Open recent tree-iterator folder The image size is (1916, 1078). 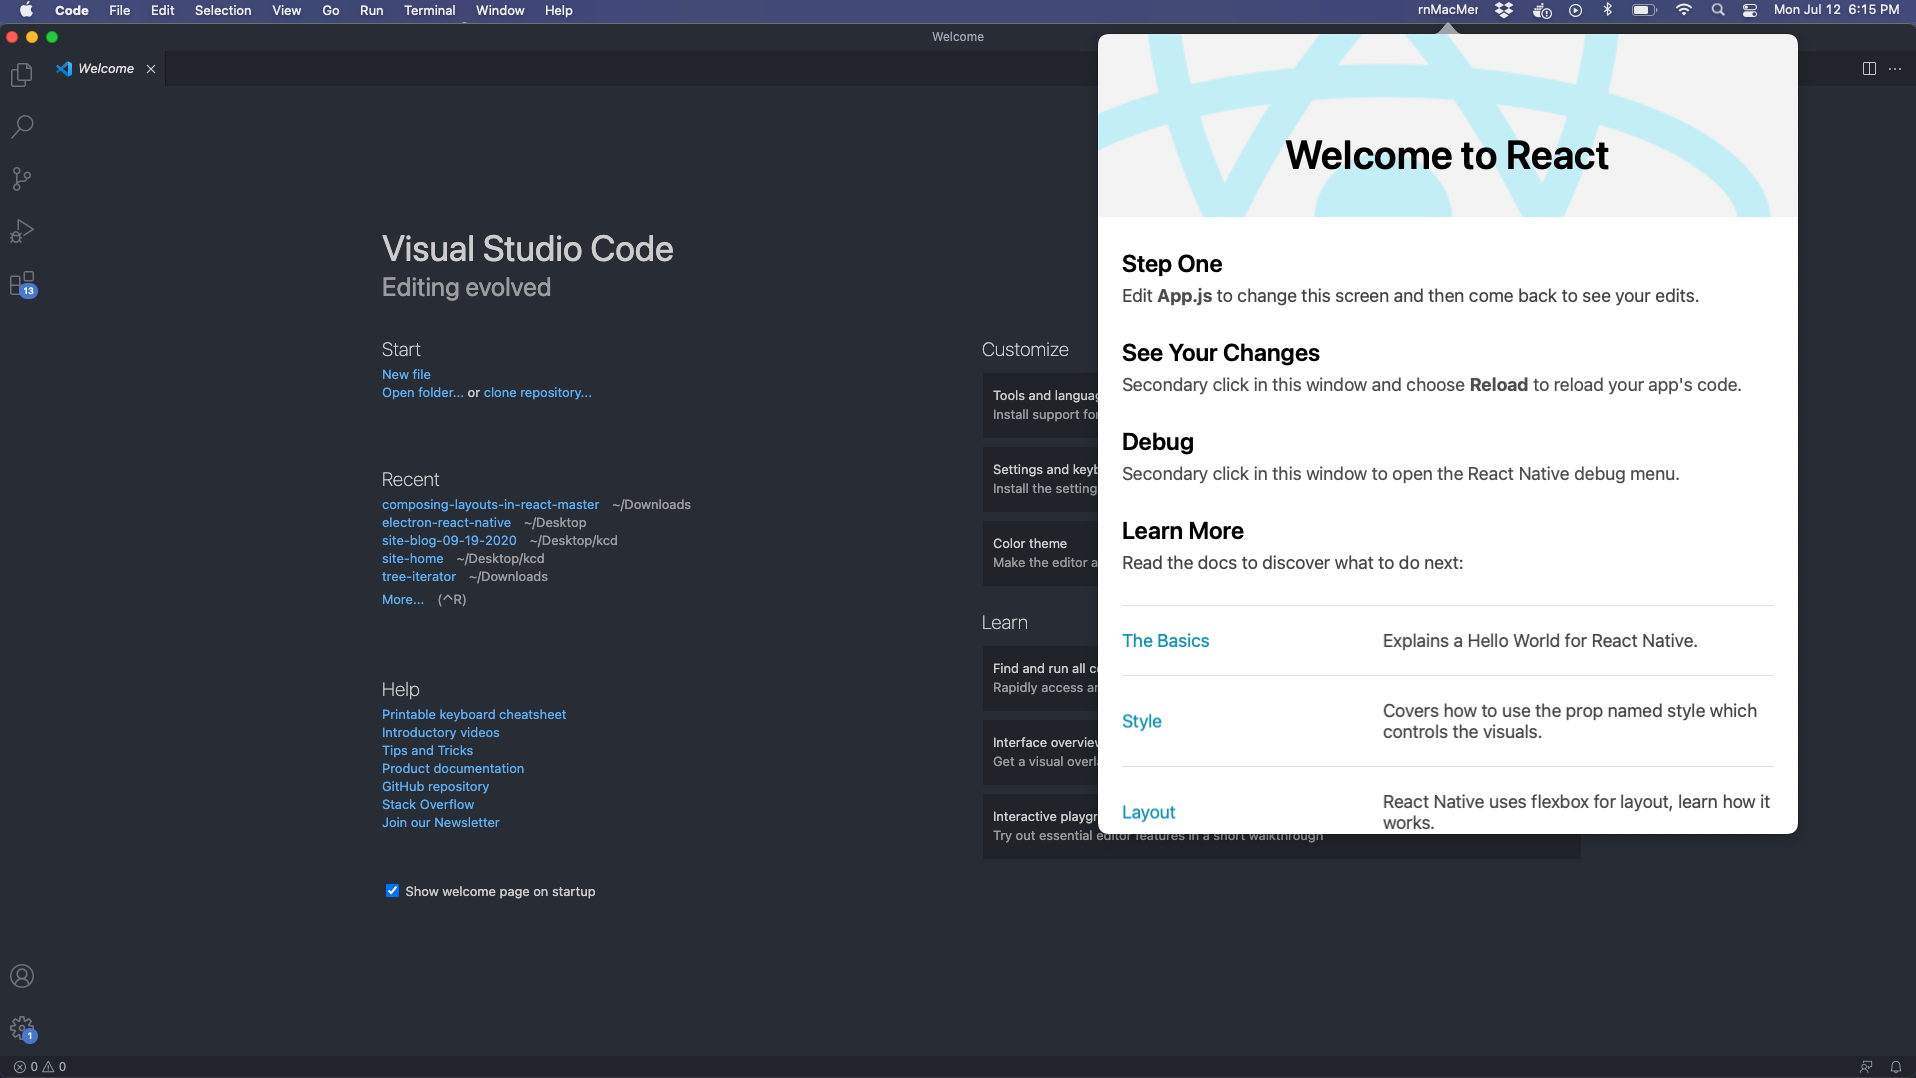click(419, 577)
